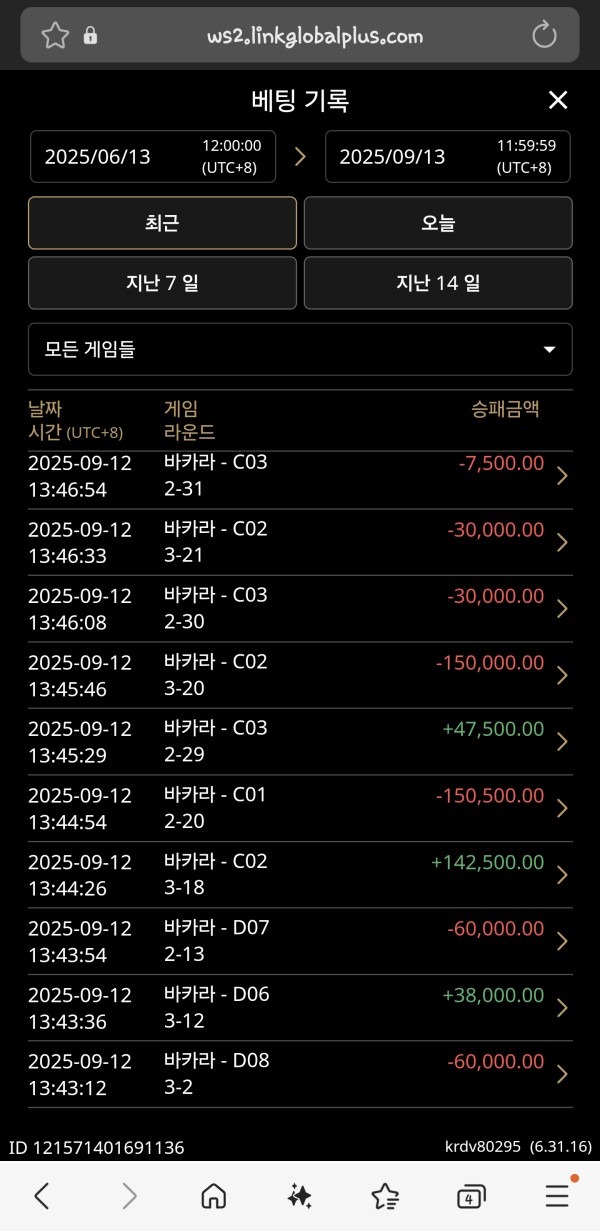Tap the forward navigation arrow
Screen dimensions: 600x1231
pos(128,1196)
